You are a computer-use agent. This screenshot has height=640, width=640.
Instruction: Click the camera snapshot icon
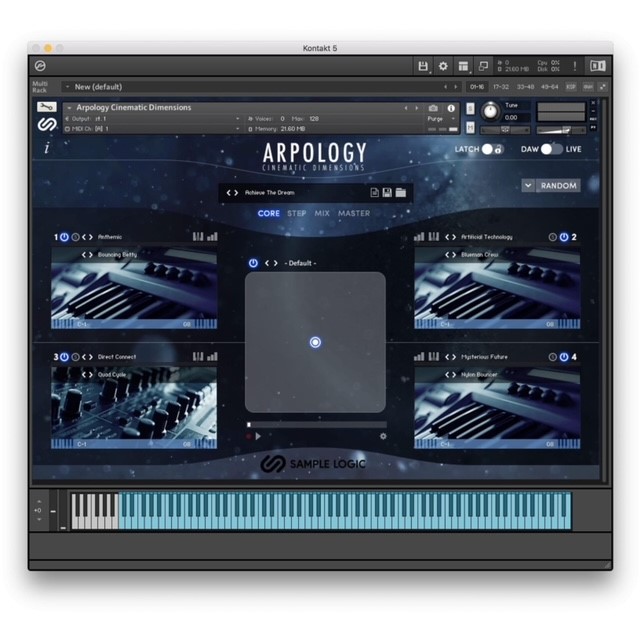tap(433, 108)
